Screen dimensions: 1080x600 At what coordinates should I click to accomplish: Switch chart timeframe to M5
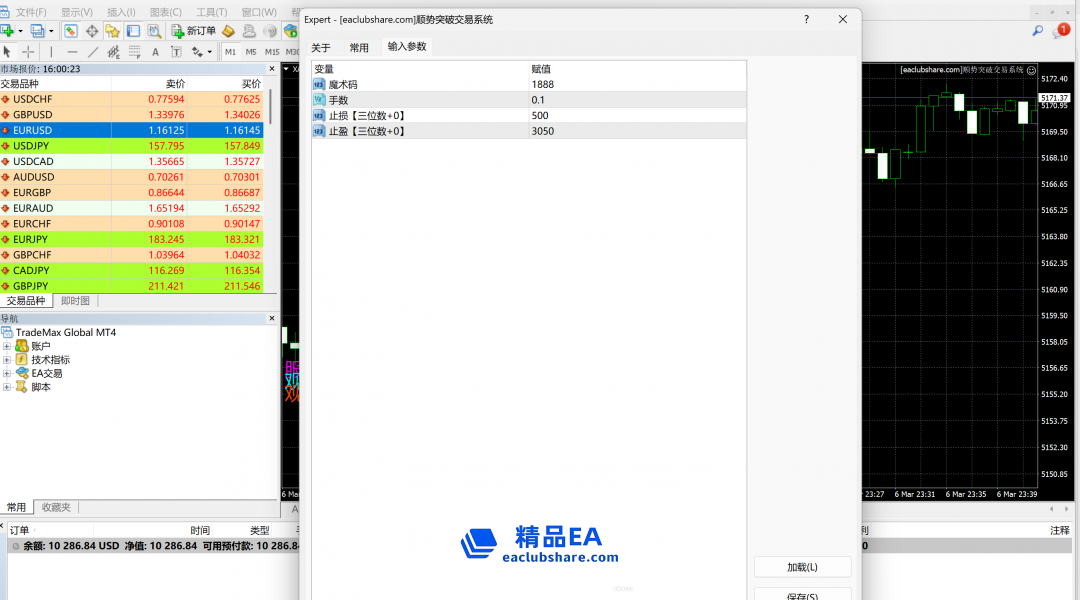point(250,51)
